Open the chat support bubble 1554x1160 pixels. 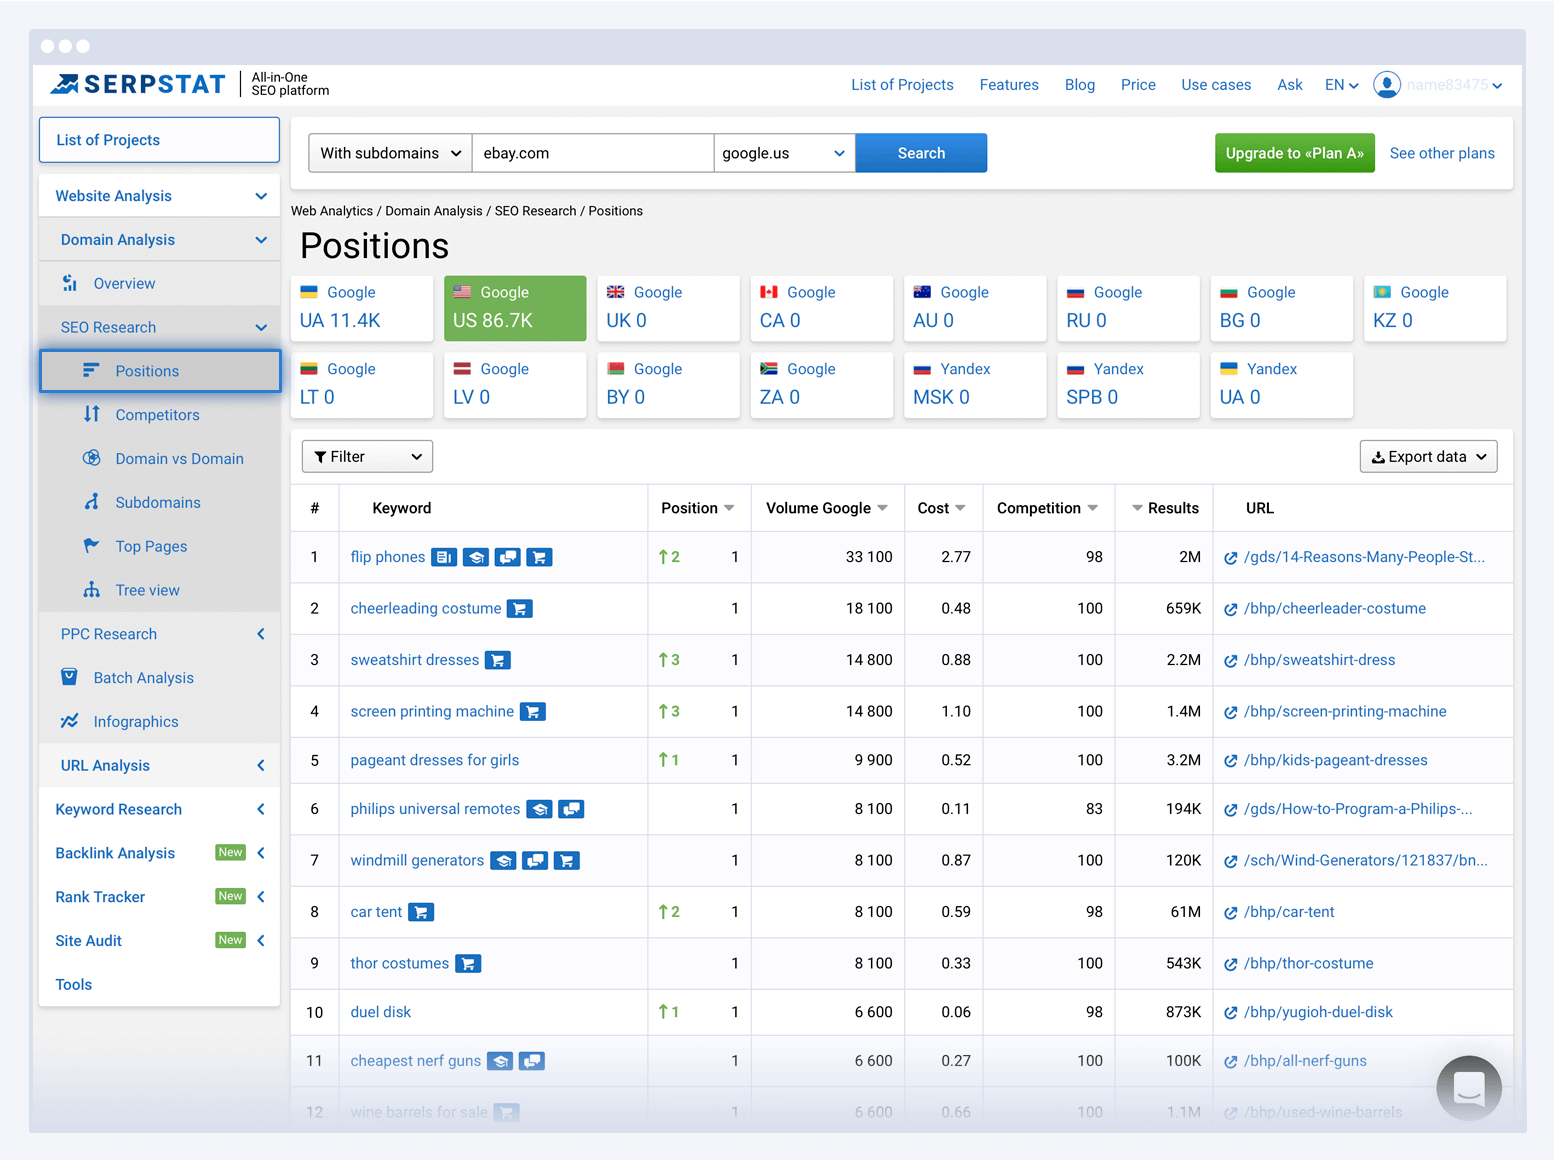(1469, 1088)
